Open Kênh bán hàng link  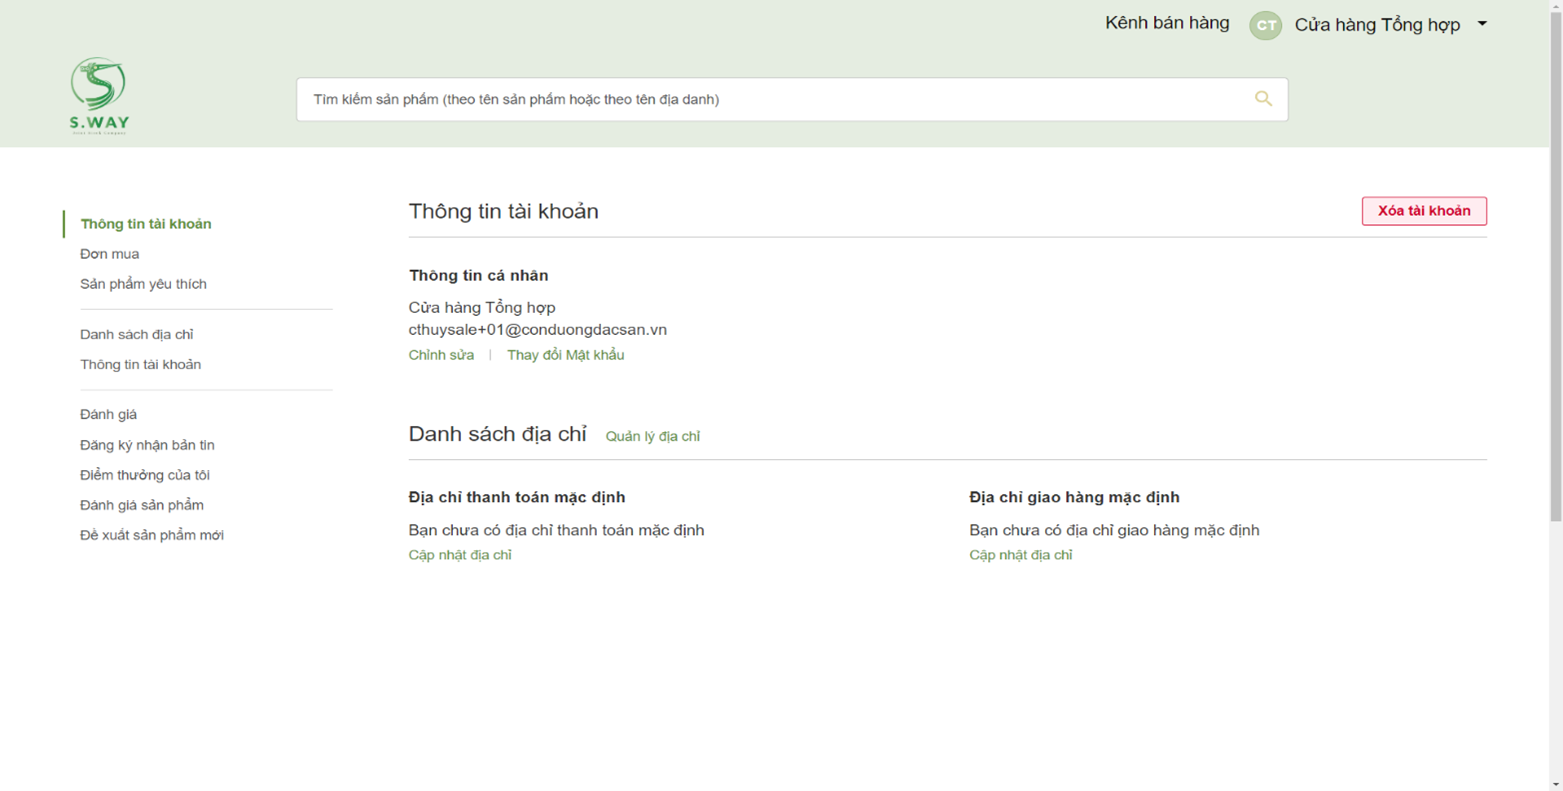pyautogui.click(x=1166, y=23)
